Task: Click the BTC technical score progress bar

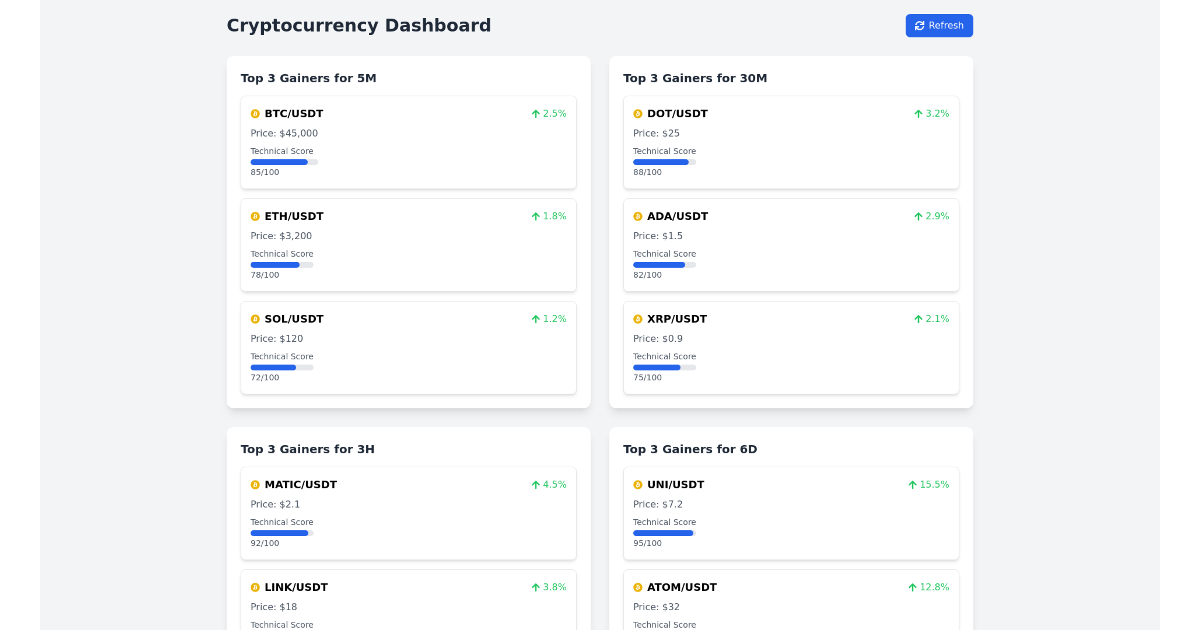Action: [283, 161]
